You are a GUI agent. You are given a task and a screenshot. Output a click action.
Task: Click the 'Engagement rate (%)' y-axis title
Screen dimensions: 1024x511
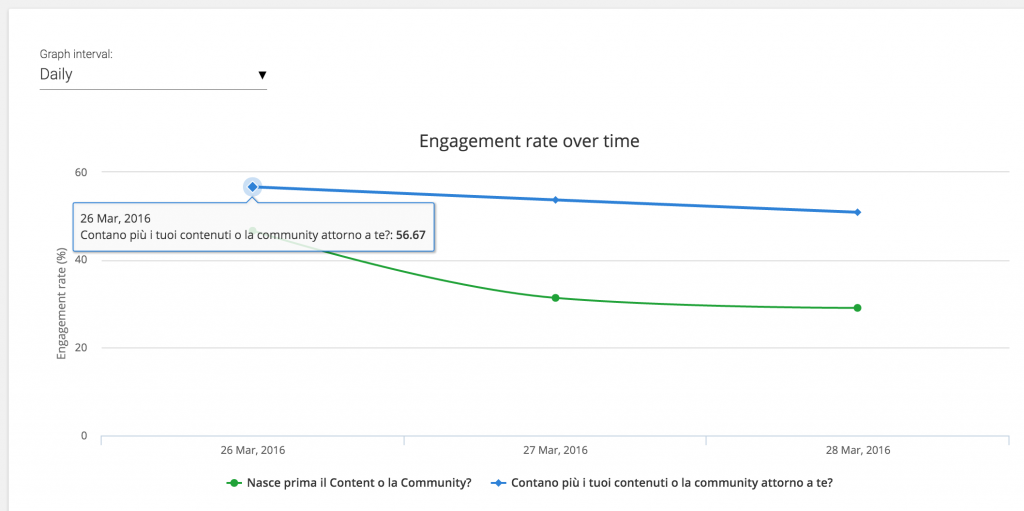point(62,303)
